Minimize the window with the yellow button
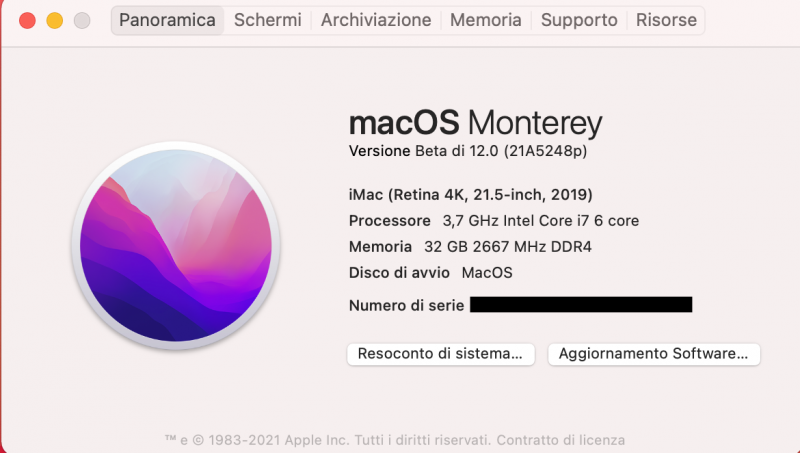Viewport: 800px width, 453px height. [x=54, y=20]
